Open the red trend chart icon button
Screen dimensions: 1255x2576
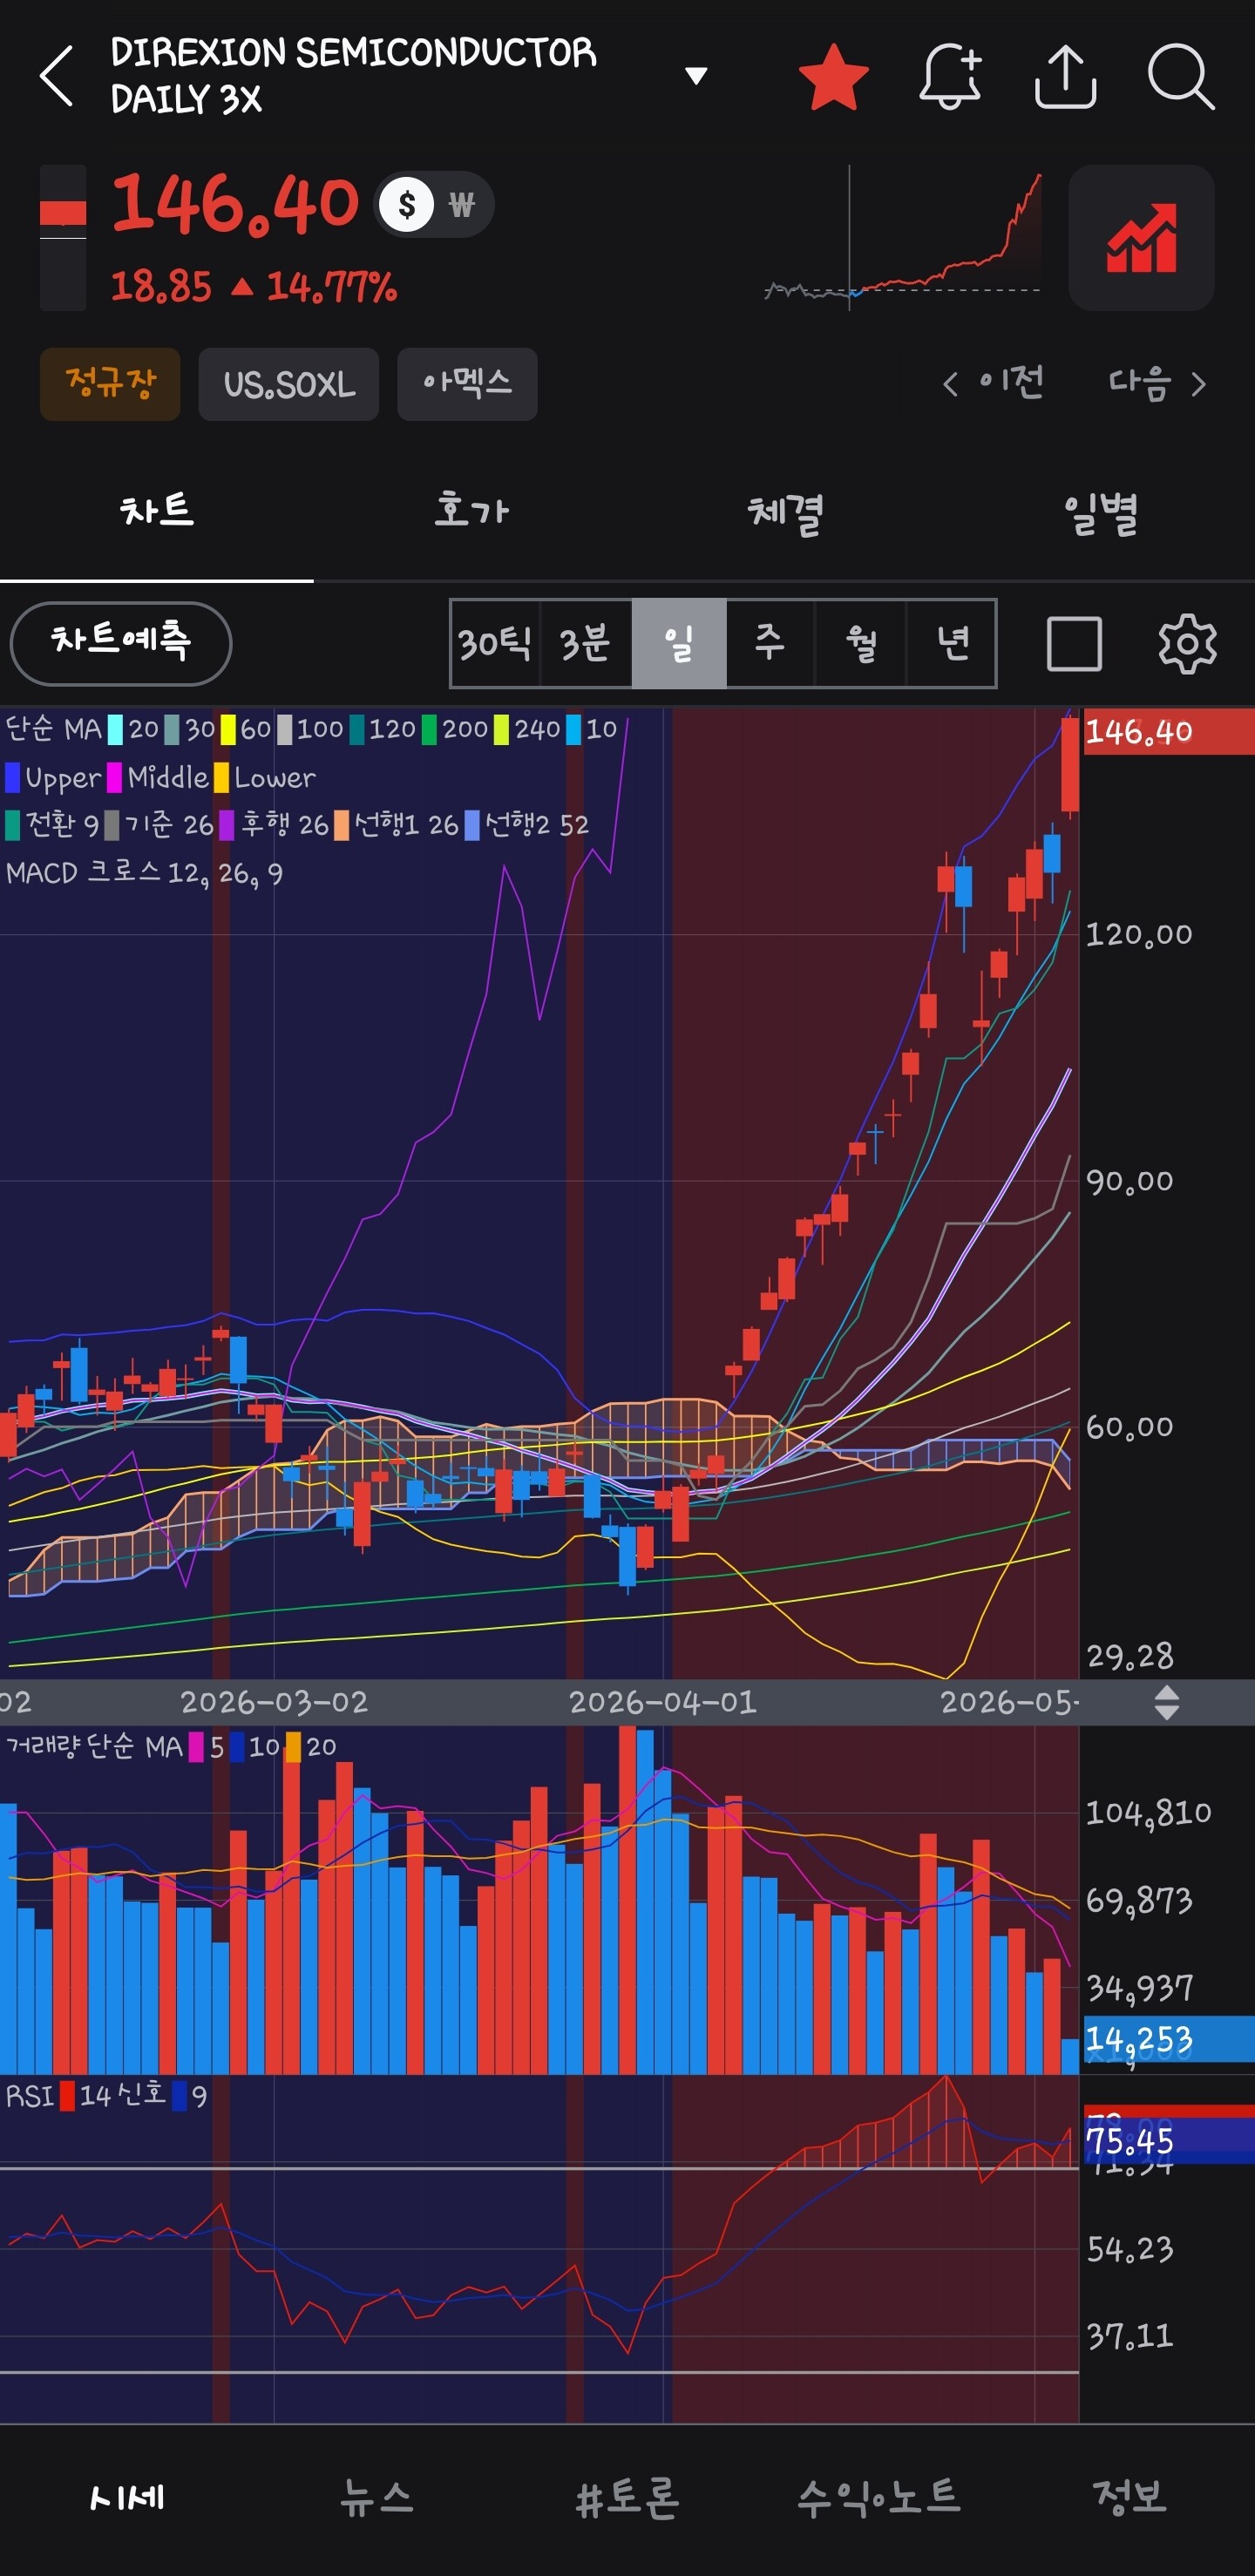[x=1141, y=238]
